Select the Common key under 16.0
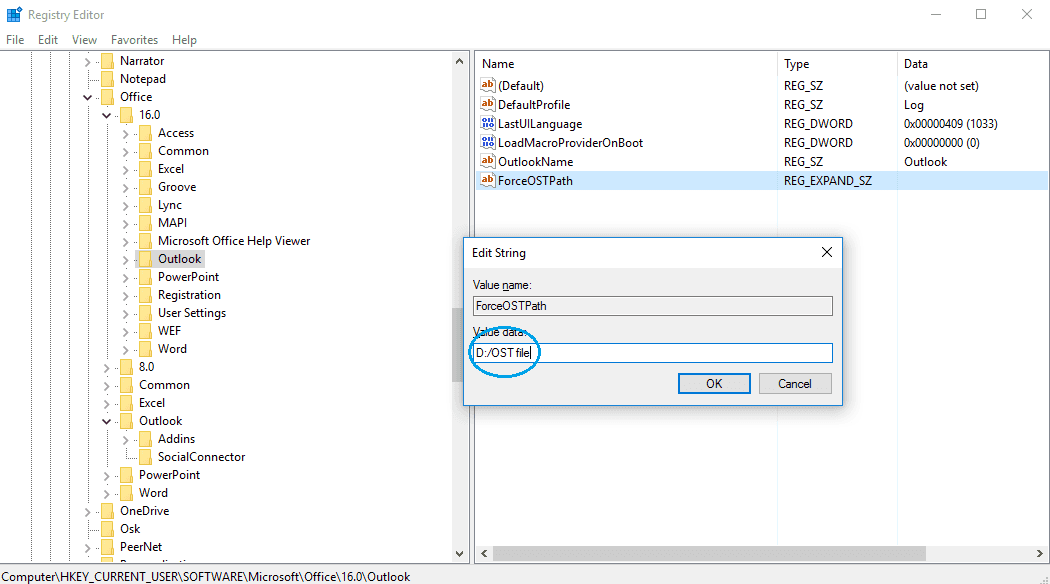The height and width of the screenshot is (584, 1050). (x=183, y=151)
